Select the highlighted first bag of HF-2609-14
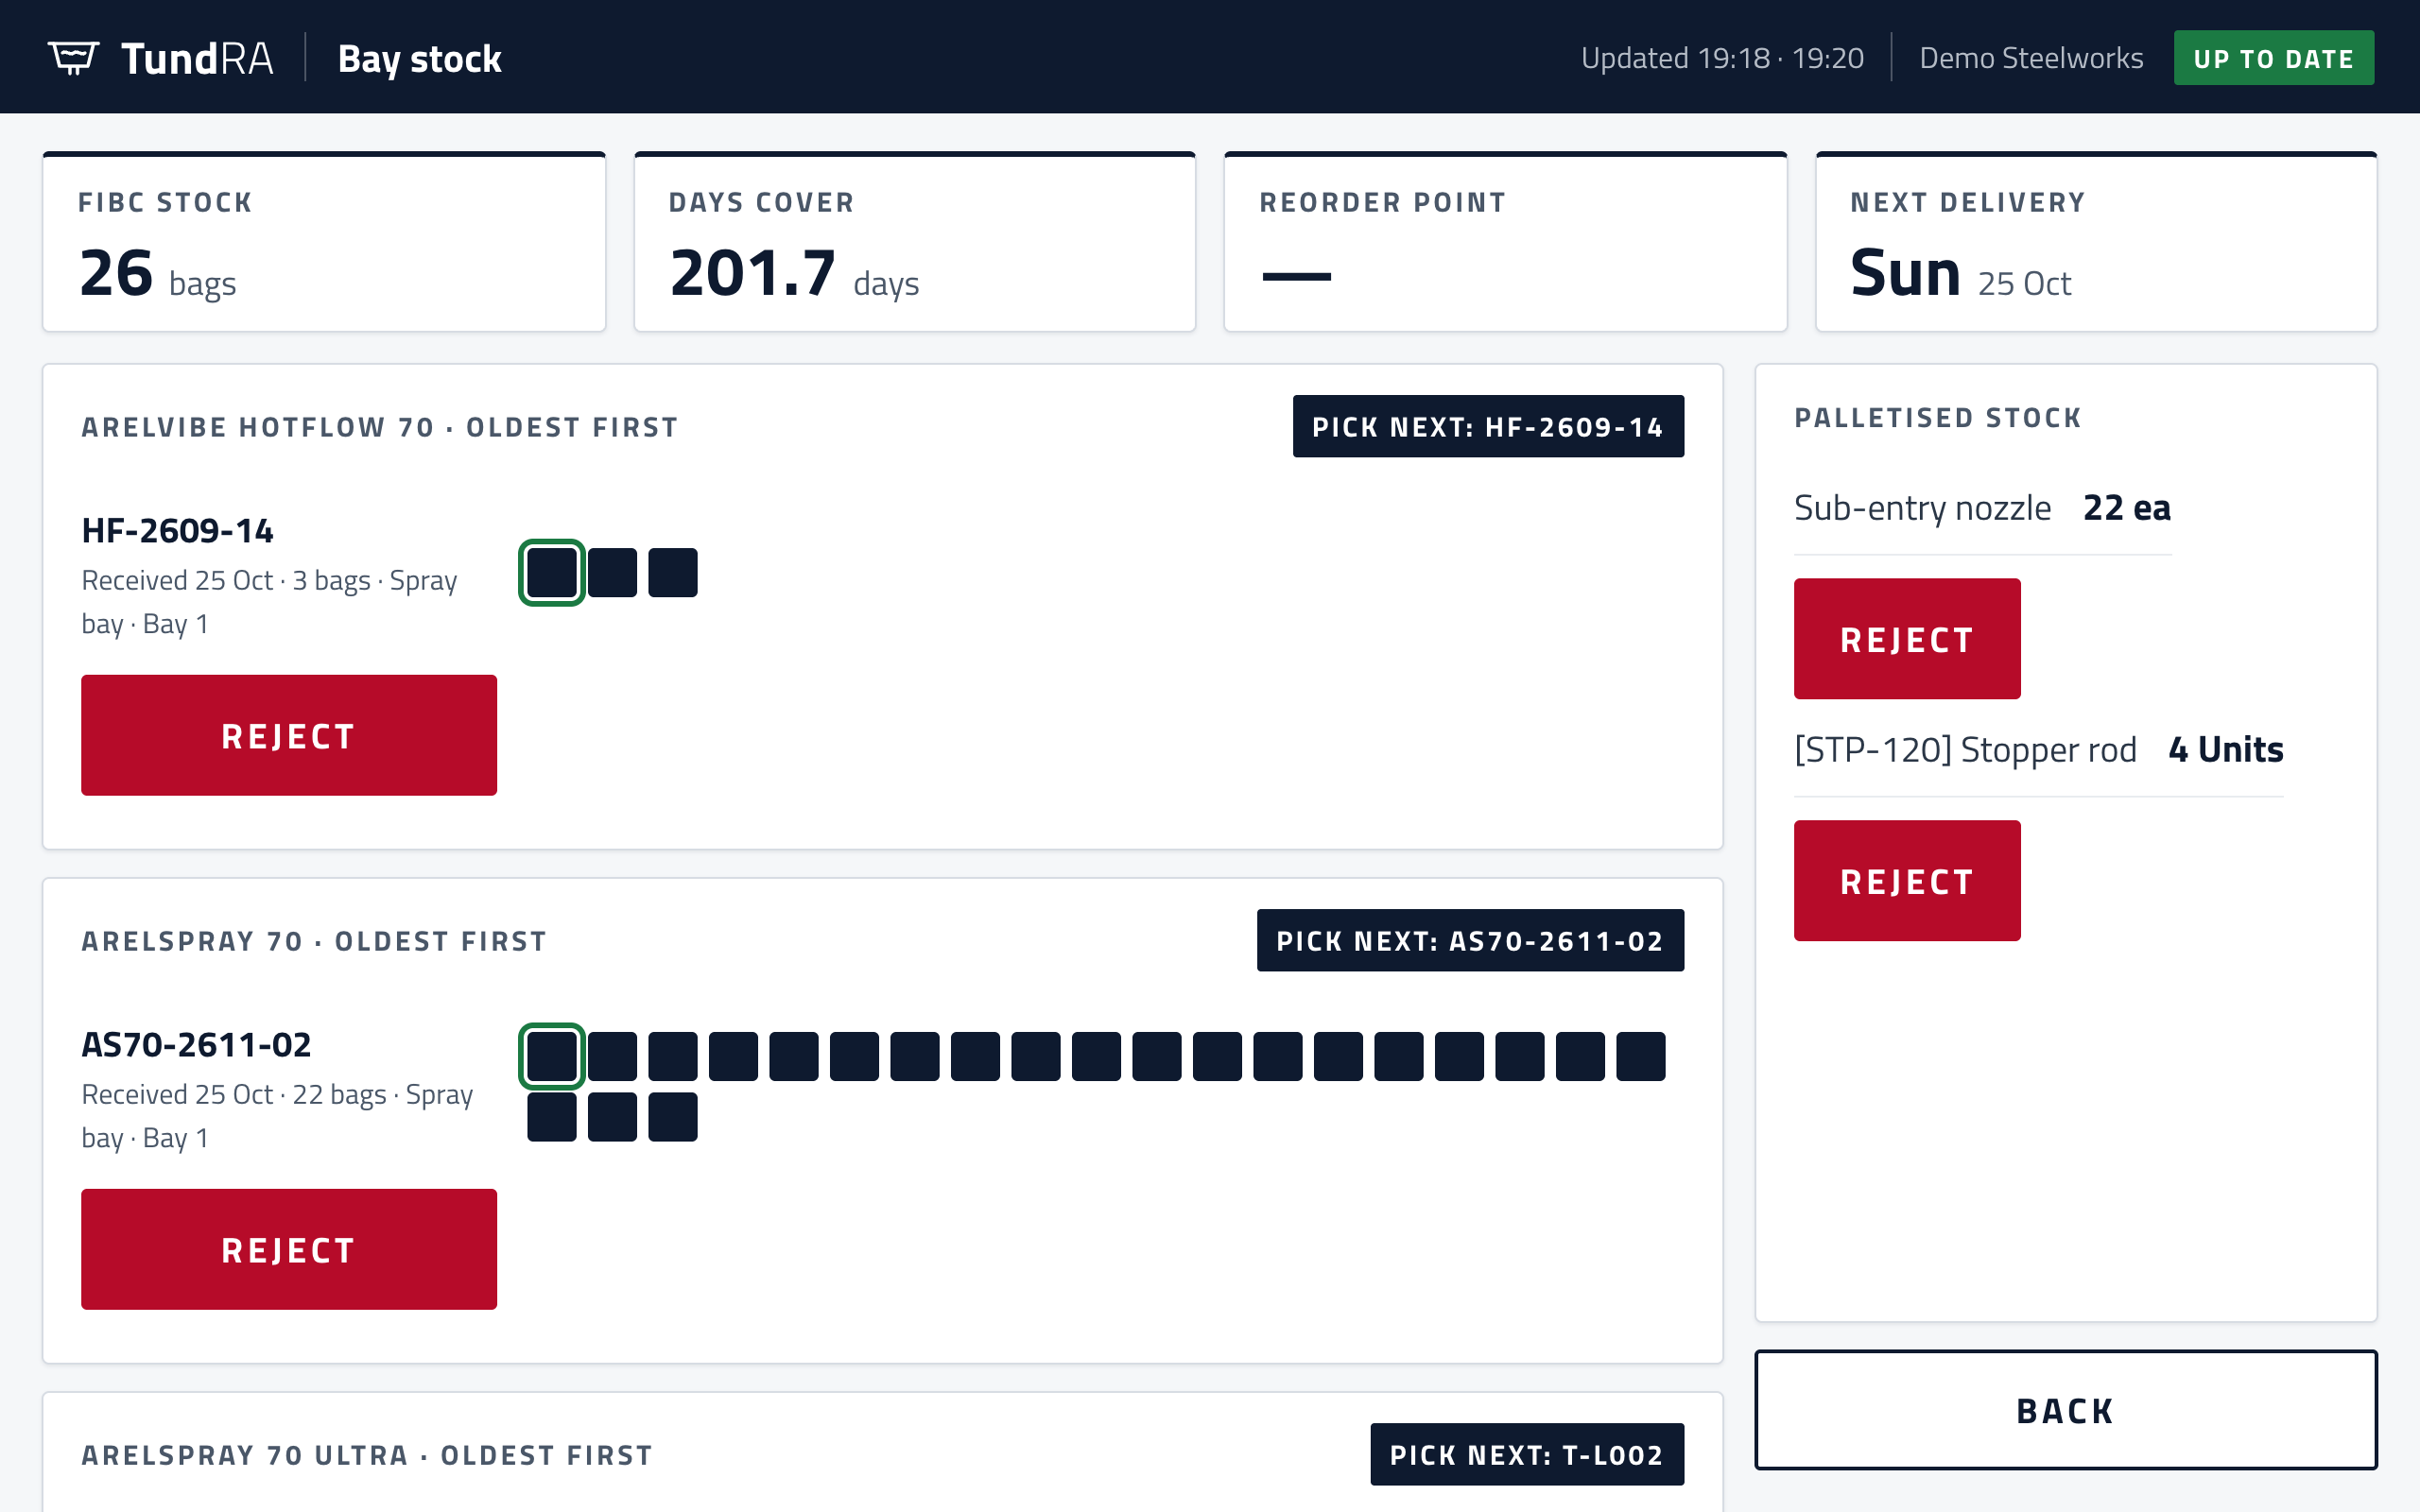 click(x=552, y=573)
